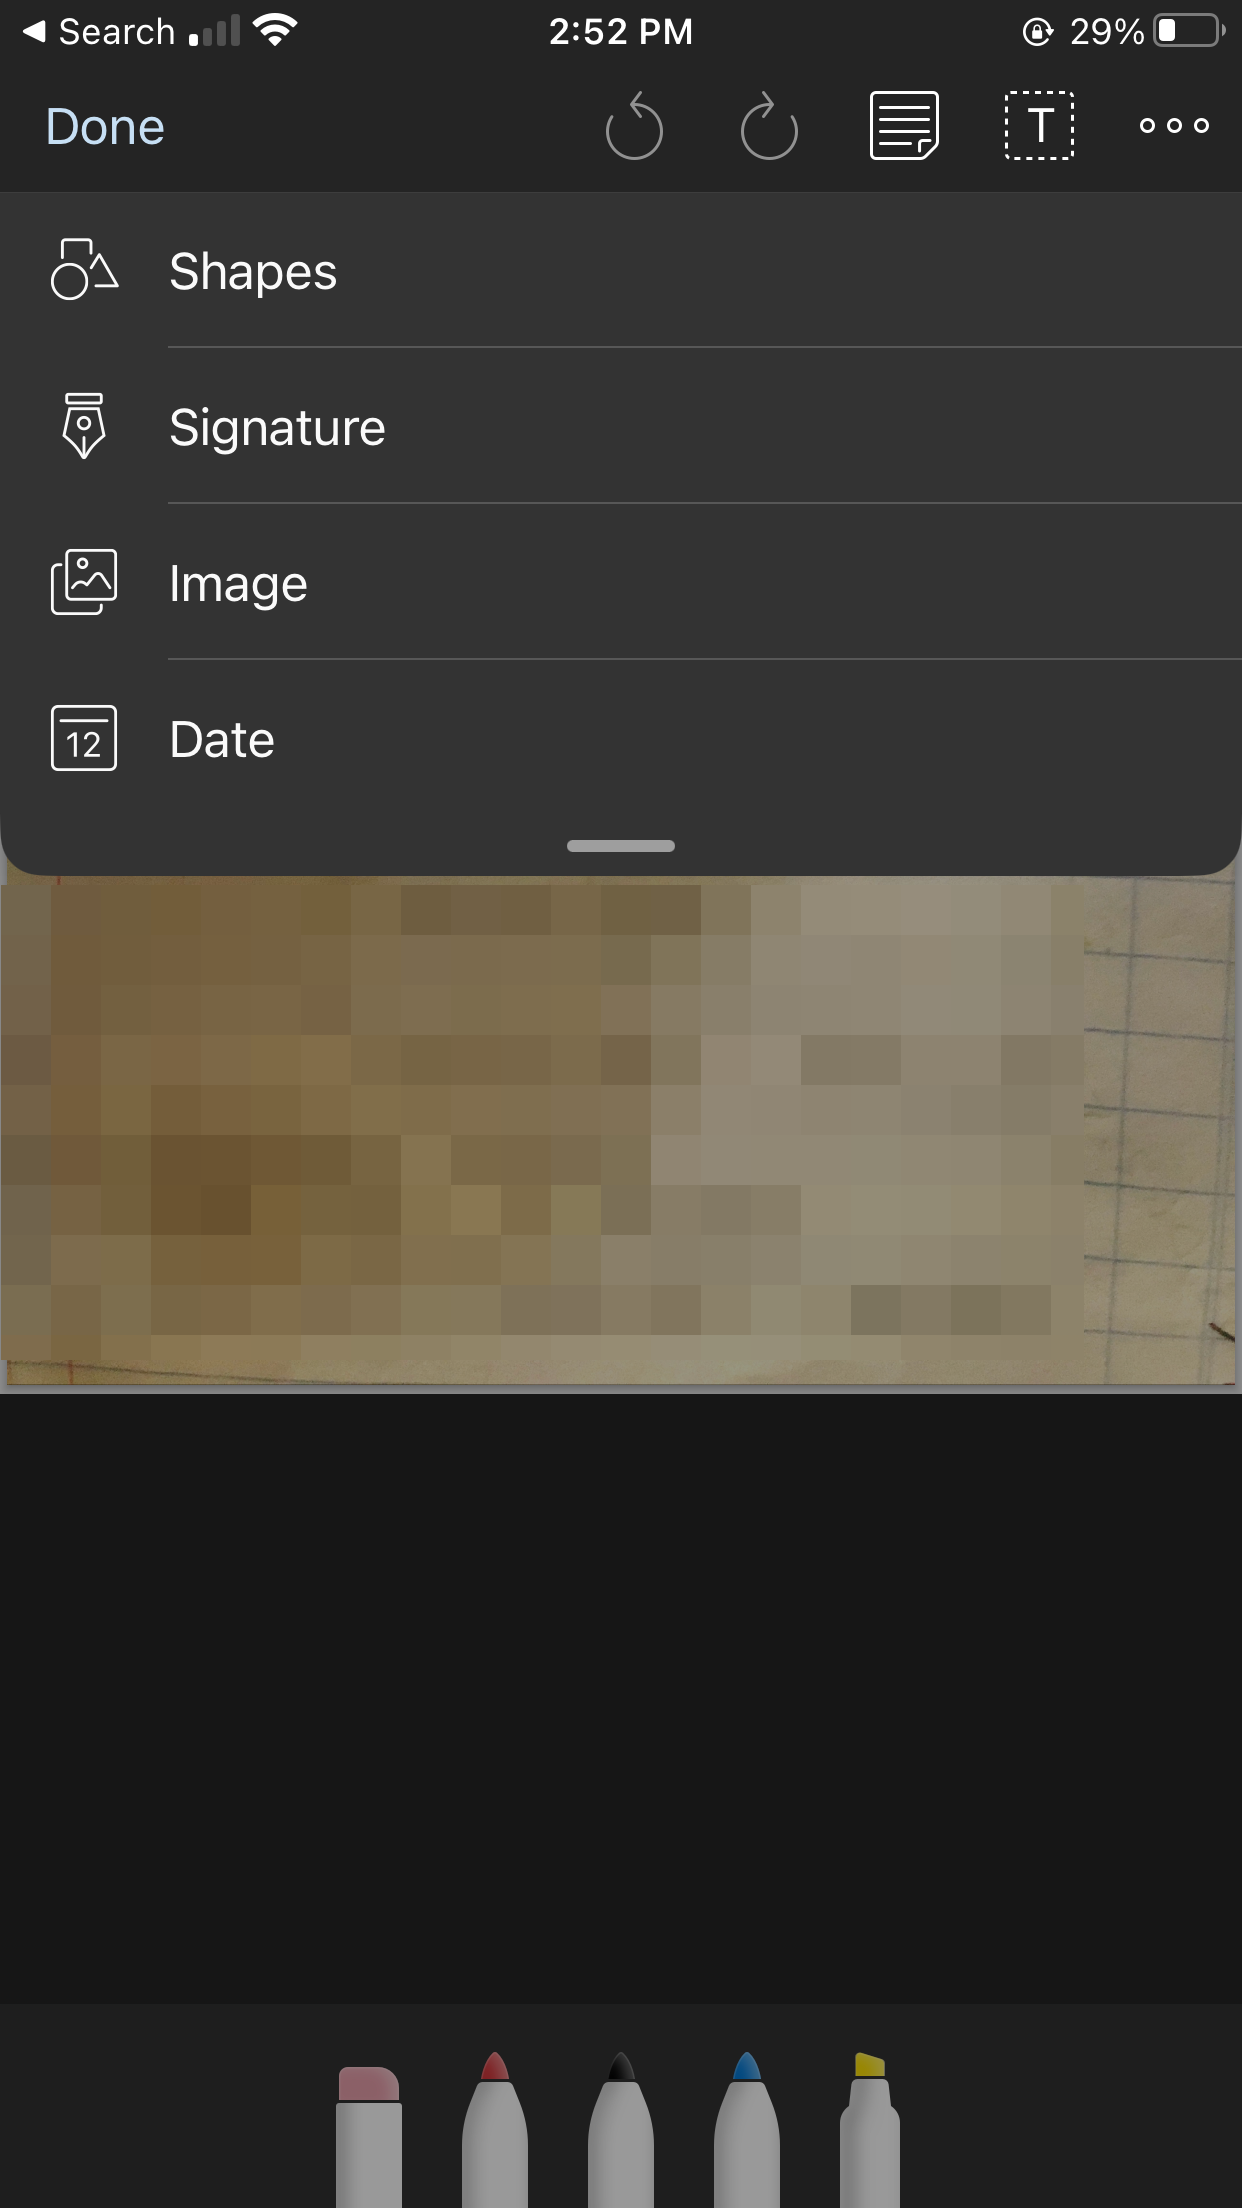Tap Done to finish editing
This screenshot has height=2208, width=1242.
coord(105,127)
